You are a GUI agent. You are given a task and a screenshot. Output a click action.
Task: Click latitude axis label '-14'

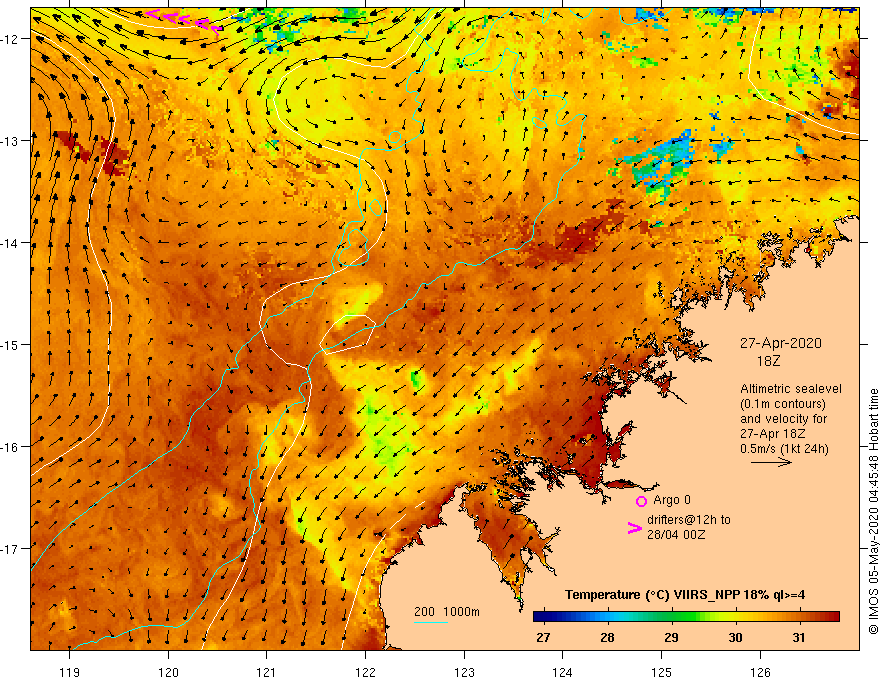tap(10, 243)
